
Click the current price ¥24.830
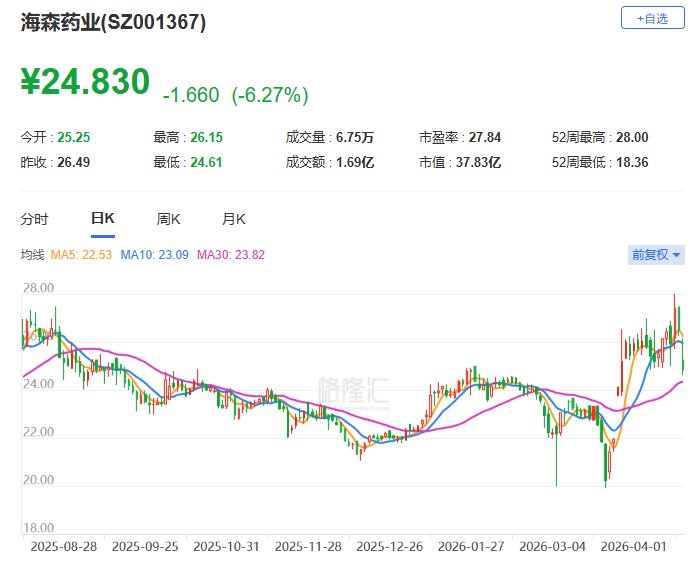click(85, 81)
